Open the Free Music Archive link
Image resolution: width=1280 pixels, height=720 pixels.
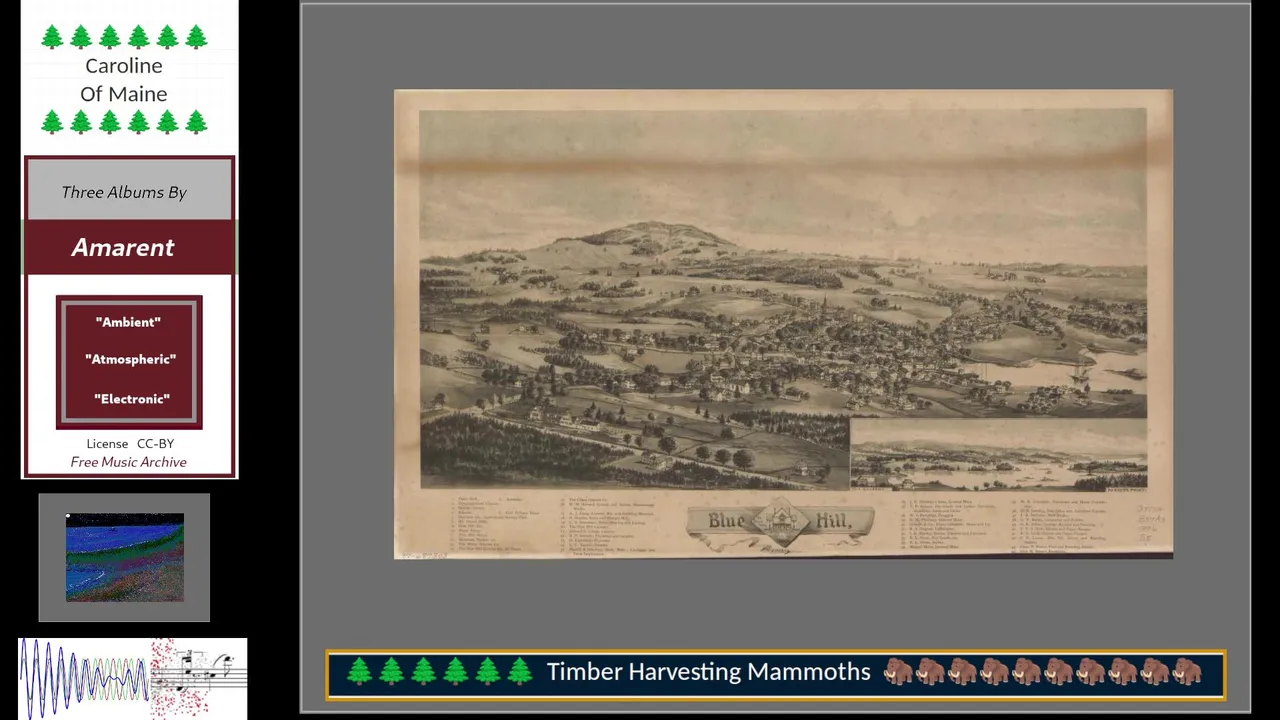click(128, 462)
